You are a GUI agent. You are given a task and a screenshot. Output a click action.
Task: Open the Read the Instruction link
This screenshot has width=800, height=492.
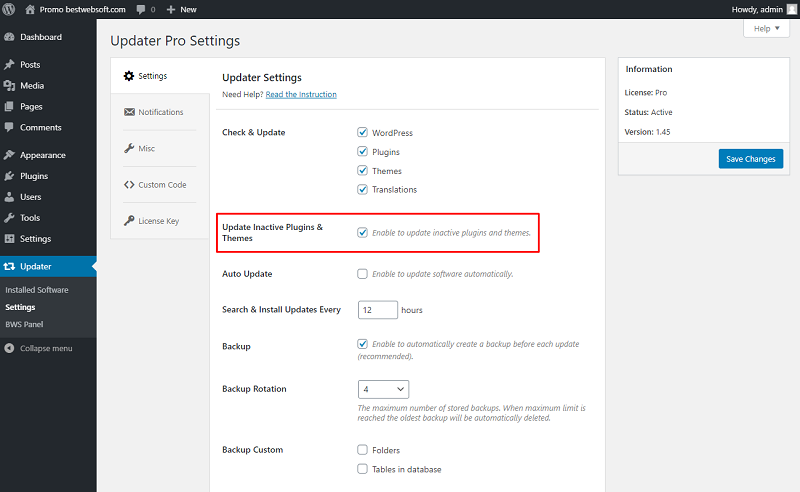pos(301,94)
